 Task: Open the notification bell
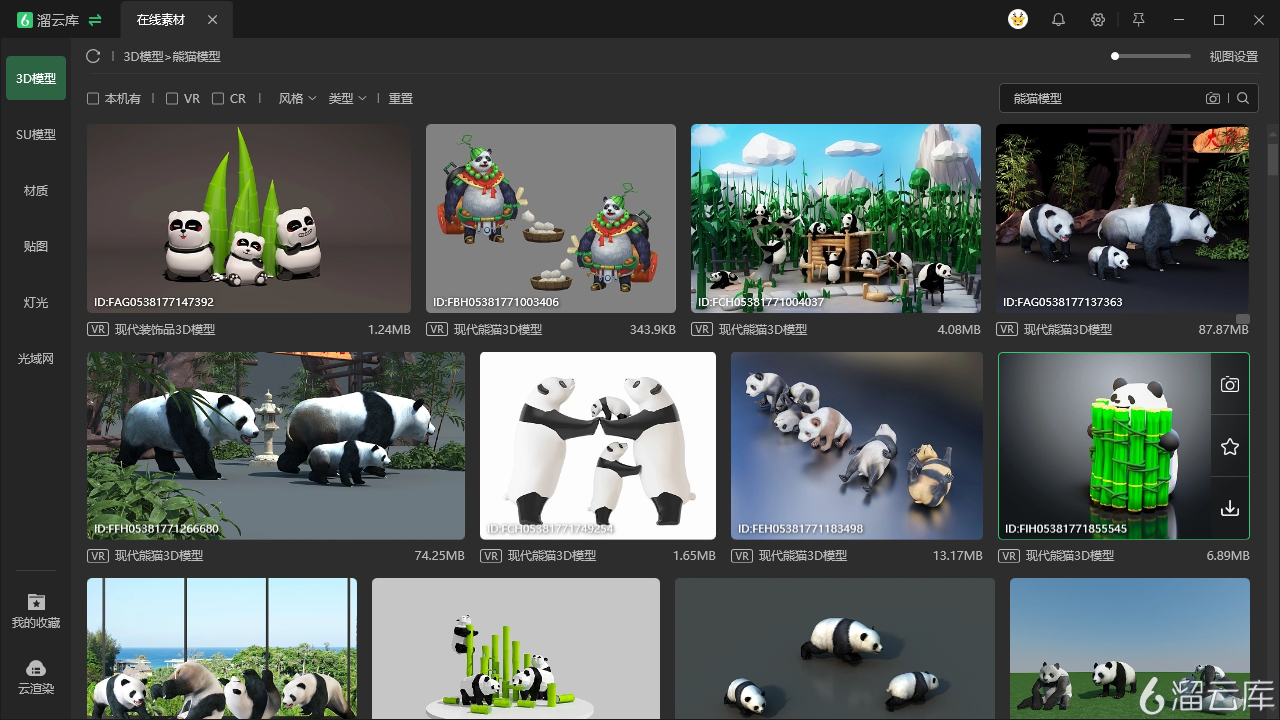click(1058, 20)
